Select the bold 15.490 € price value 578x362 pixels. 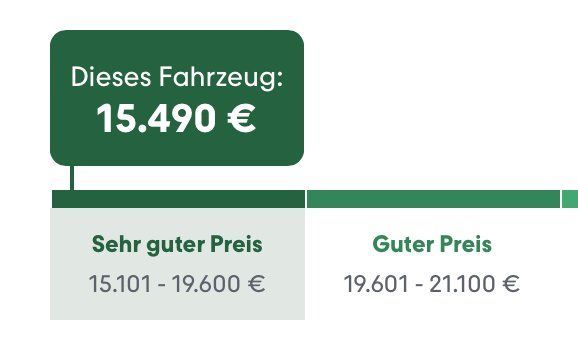[x=176, y=118]
